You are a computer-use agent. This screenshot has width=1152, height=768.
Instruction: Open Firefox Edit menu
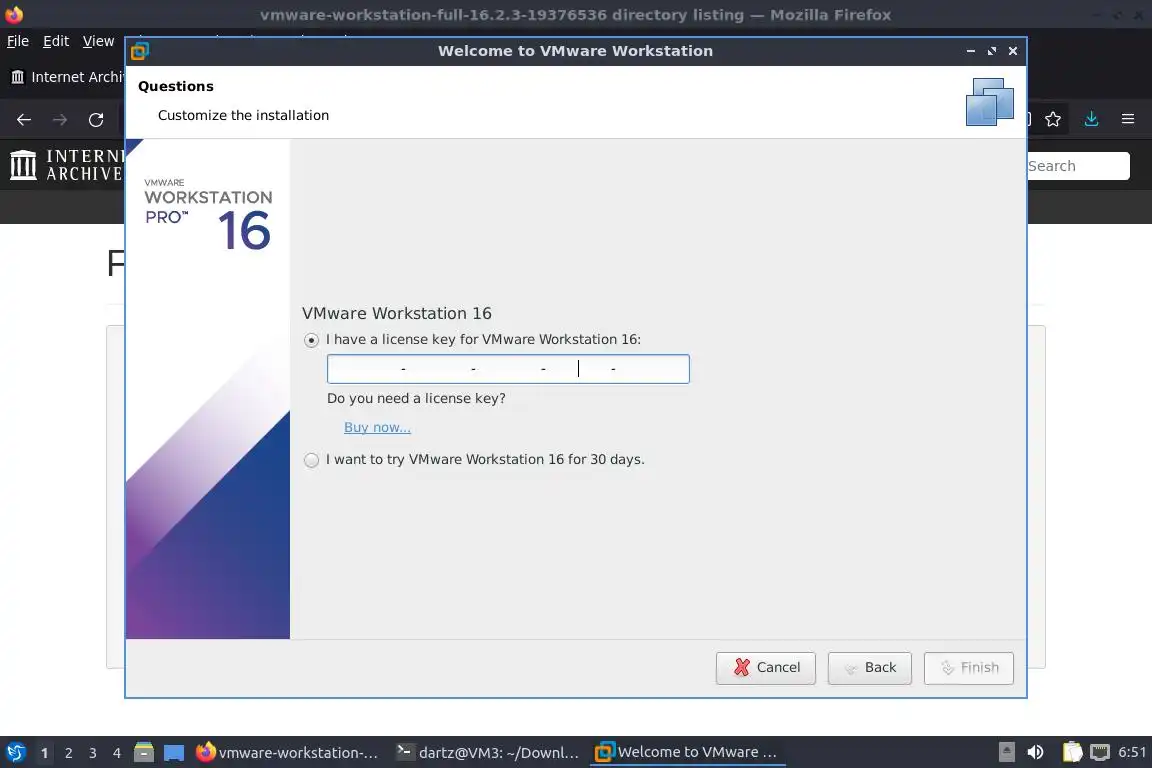coord(56,41)
